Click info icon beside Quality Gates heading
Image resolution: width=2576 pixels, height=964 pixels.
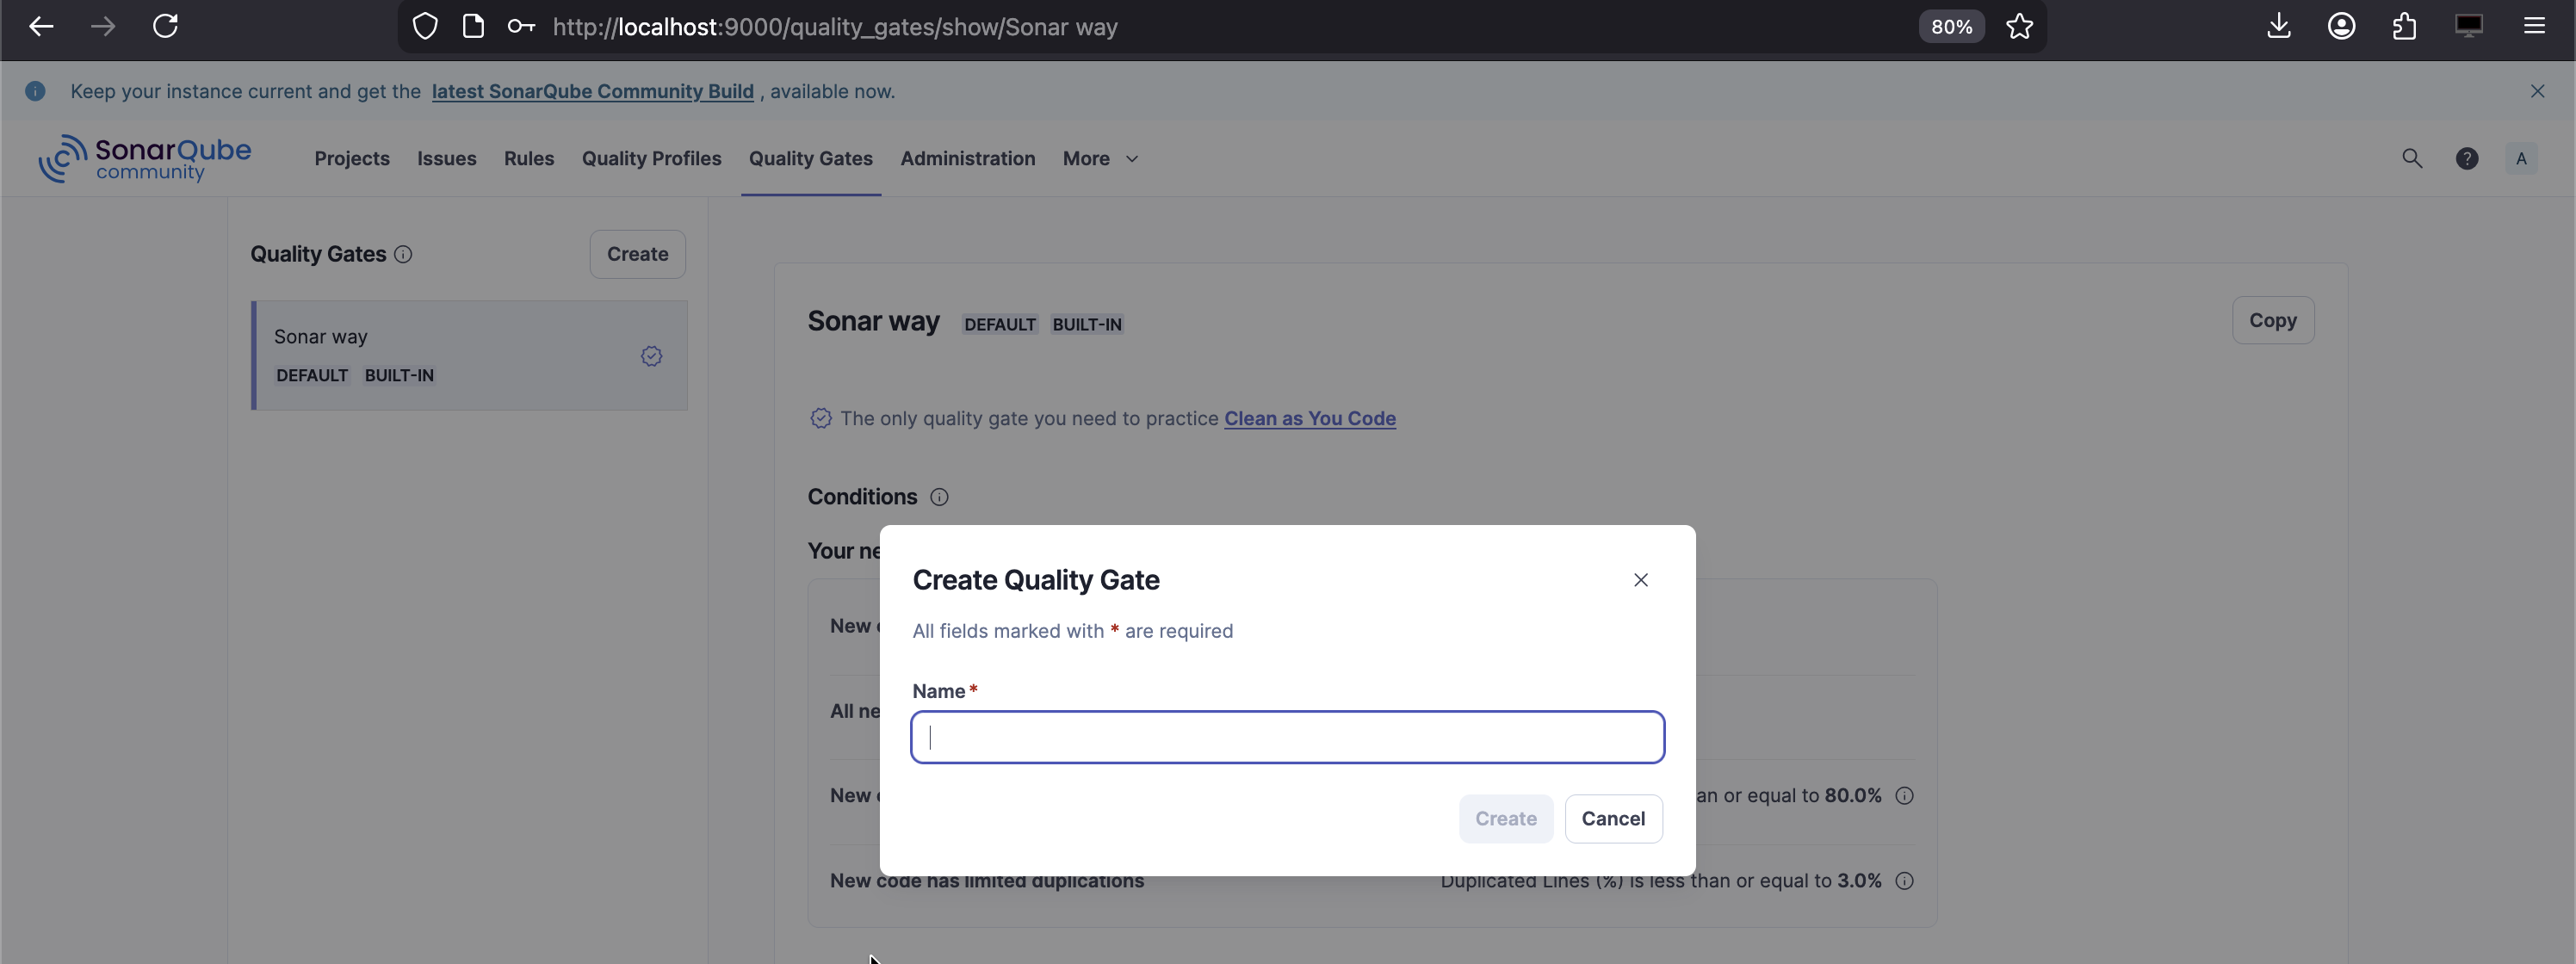403,254
